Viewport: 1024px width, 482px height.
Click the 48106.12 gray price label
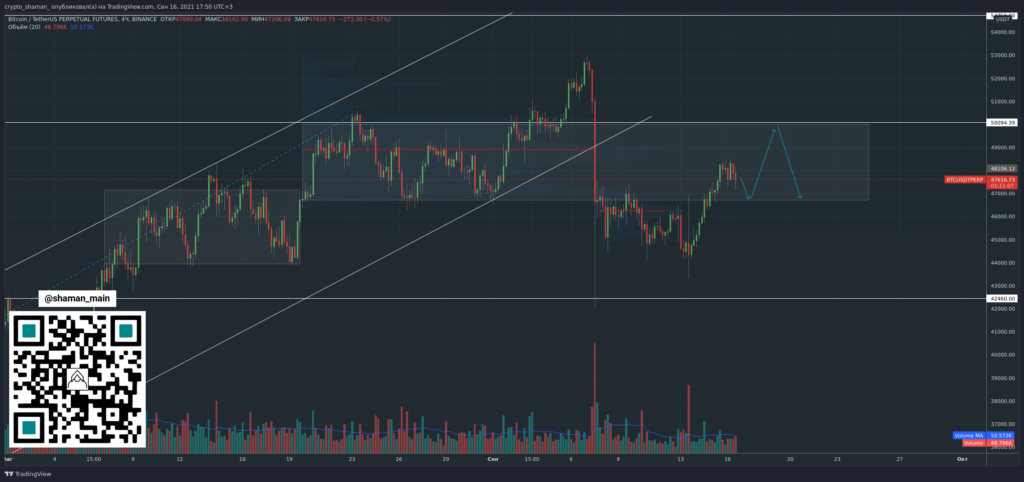(1000, 169)
